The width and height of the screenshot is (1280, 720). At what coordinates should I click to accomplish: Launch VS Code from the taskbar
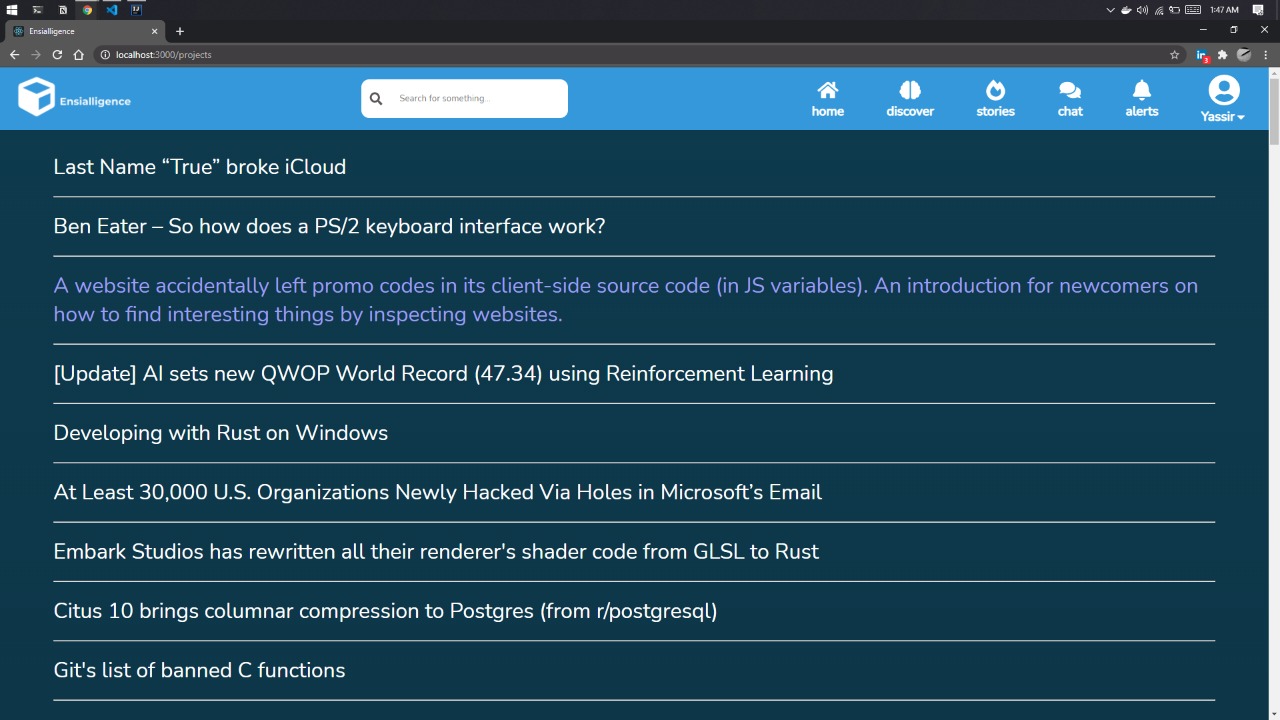point(111,10)
